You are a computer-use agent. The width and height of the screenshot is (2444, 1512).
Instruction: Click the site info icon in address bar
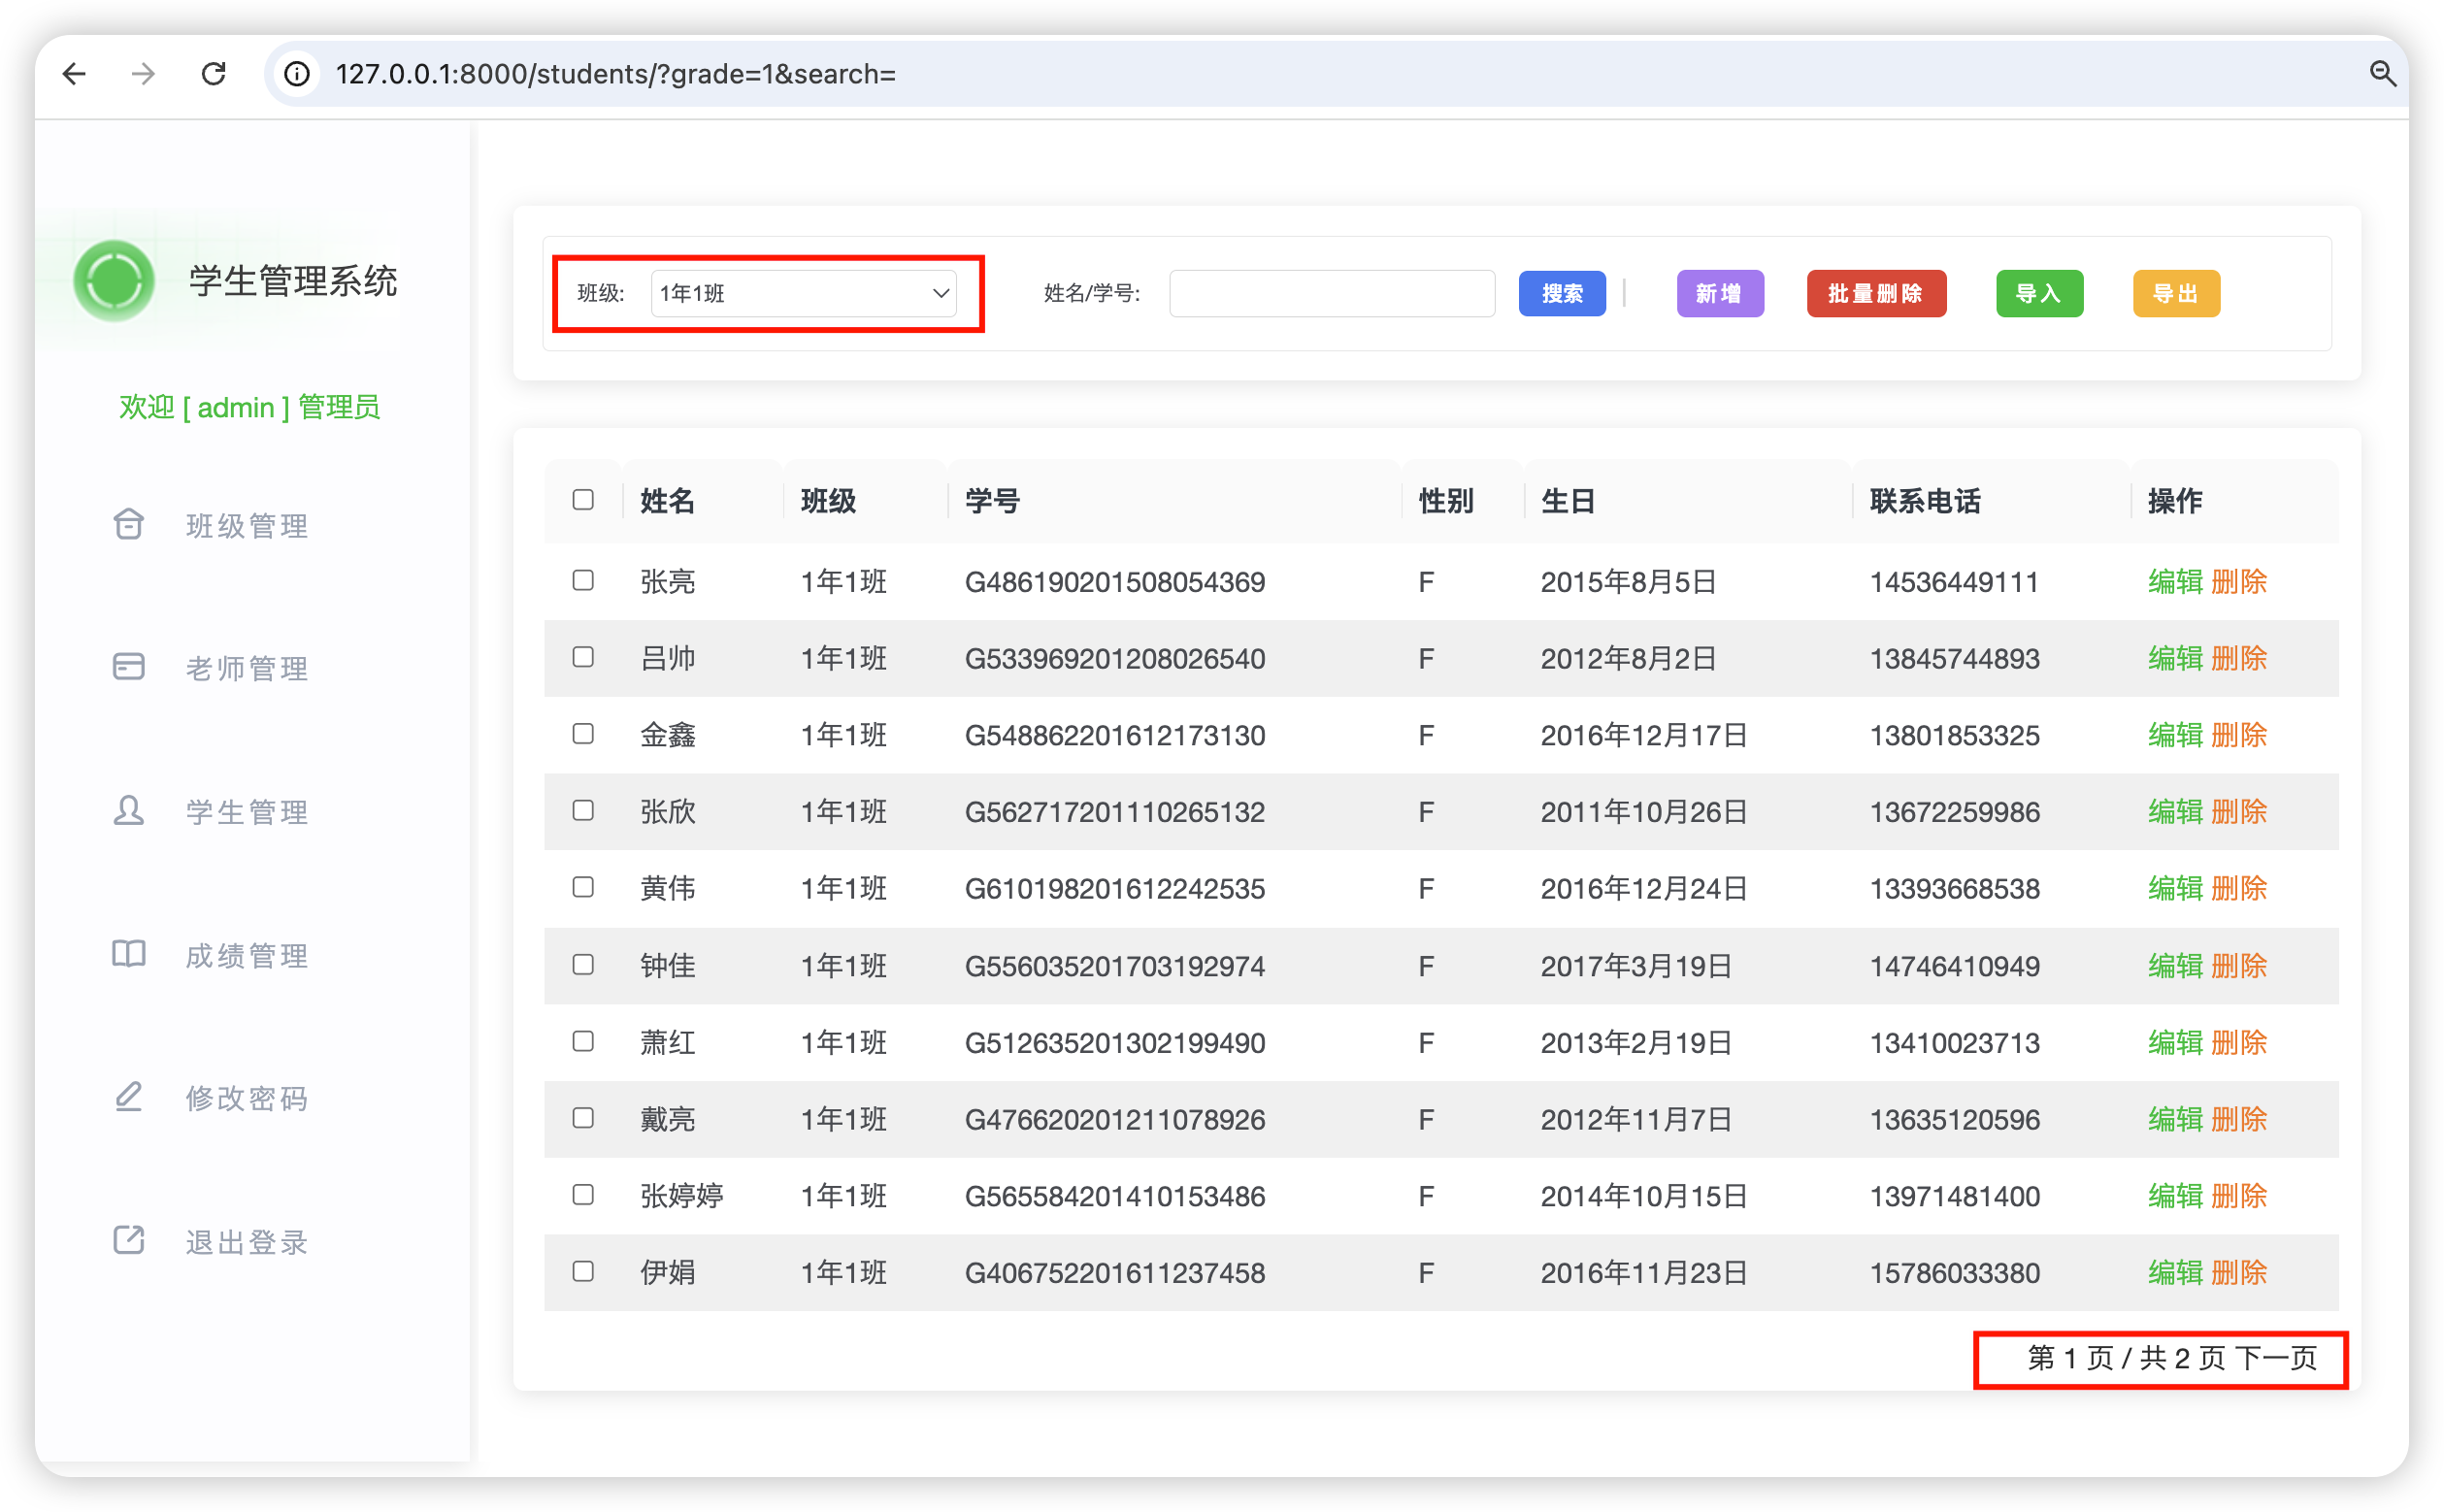coord(297,74)
